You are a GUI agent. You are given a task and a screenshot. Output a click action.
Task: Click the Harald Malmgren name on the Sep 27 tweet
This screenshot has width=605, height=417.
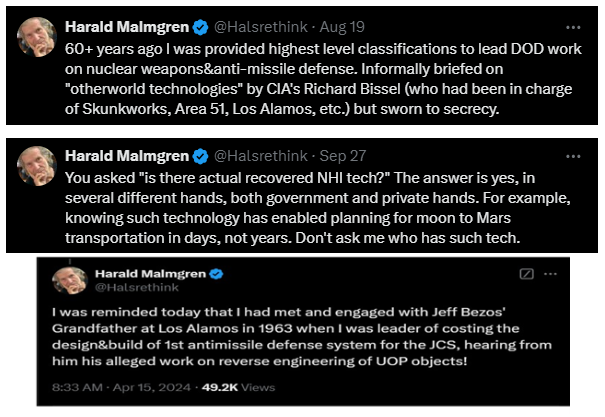click(126, 156)
